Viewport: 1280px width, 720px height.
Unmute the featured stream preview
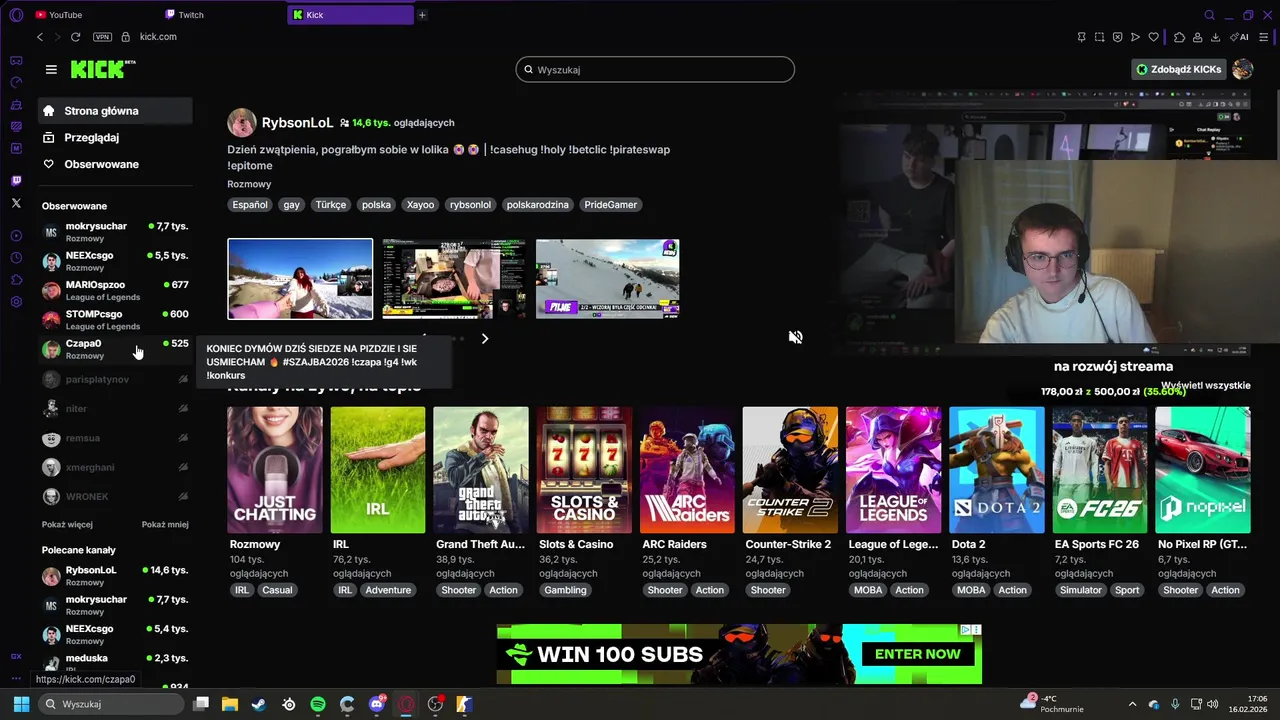pos(795,337)
